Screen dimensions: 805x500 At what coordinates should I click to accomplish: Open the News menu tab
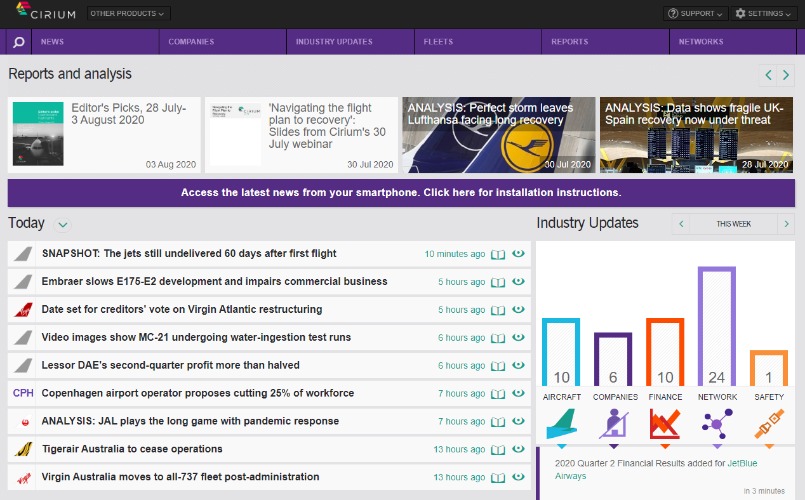(x=95, y=42)
